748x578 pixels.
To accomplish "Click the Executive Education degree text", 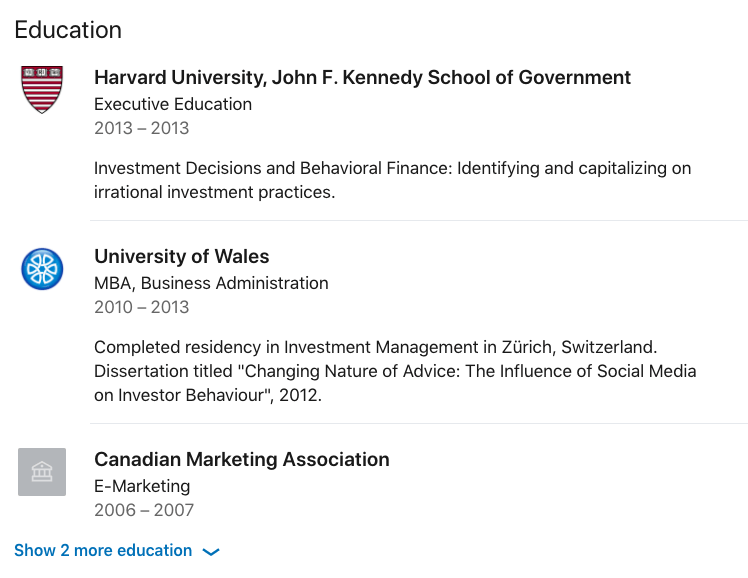I will [173, 104].
